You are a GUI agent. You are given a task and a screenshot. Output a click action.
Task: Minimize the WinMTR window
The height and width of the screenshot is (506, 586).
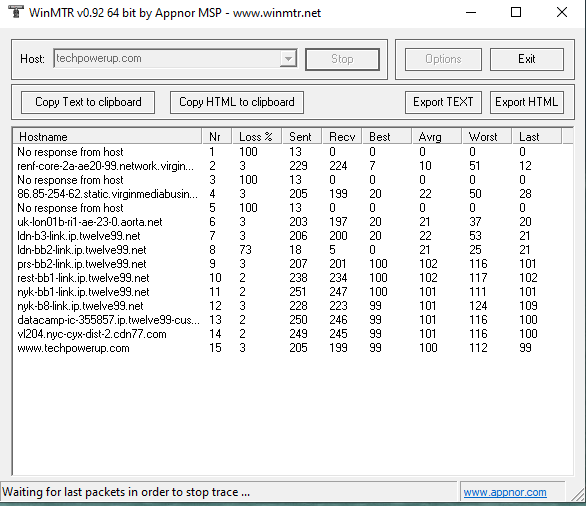[x=471, y=12]
